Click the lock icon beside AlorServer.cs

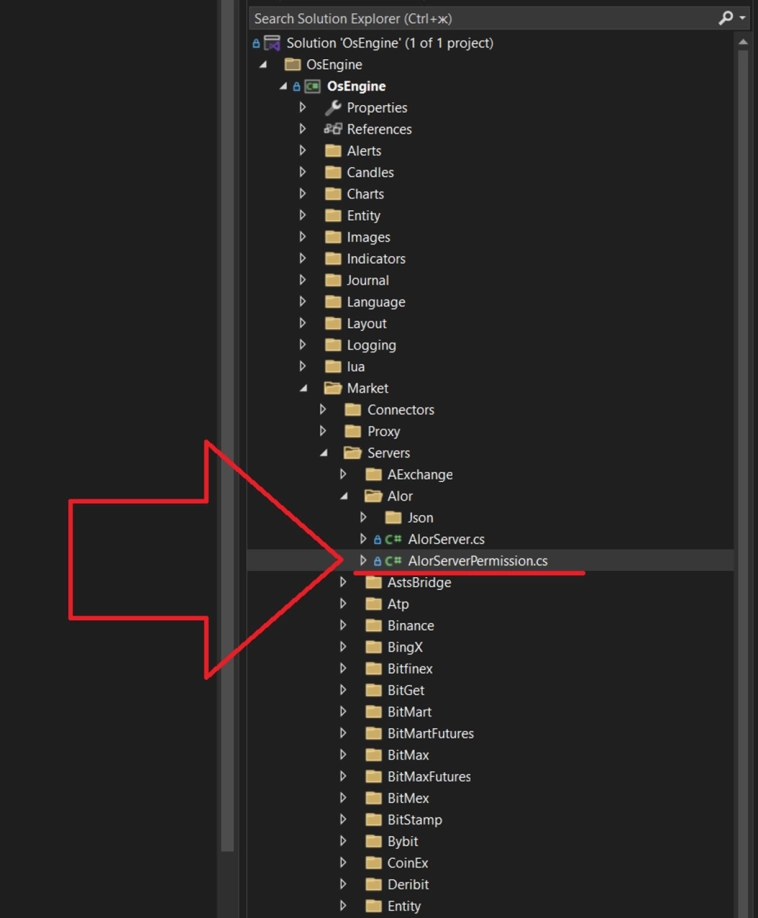(378, 540)
